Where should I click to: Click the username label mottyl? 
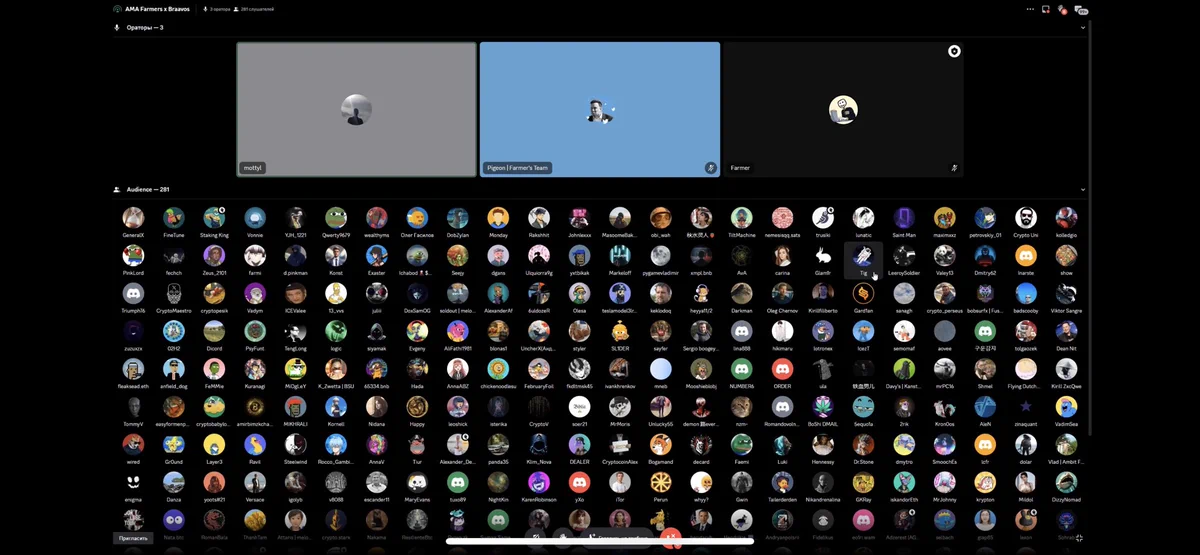pyautogui.click(x=252, y=168)
